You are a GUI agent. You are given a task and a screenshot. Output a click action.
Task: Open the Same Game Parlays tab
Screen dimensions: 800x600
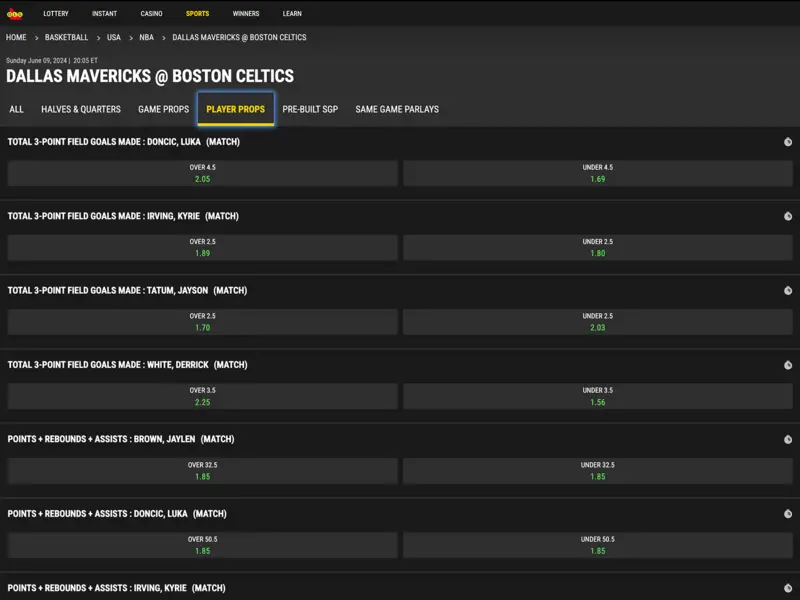[x=397, y=109]
